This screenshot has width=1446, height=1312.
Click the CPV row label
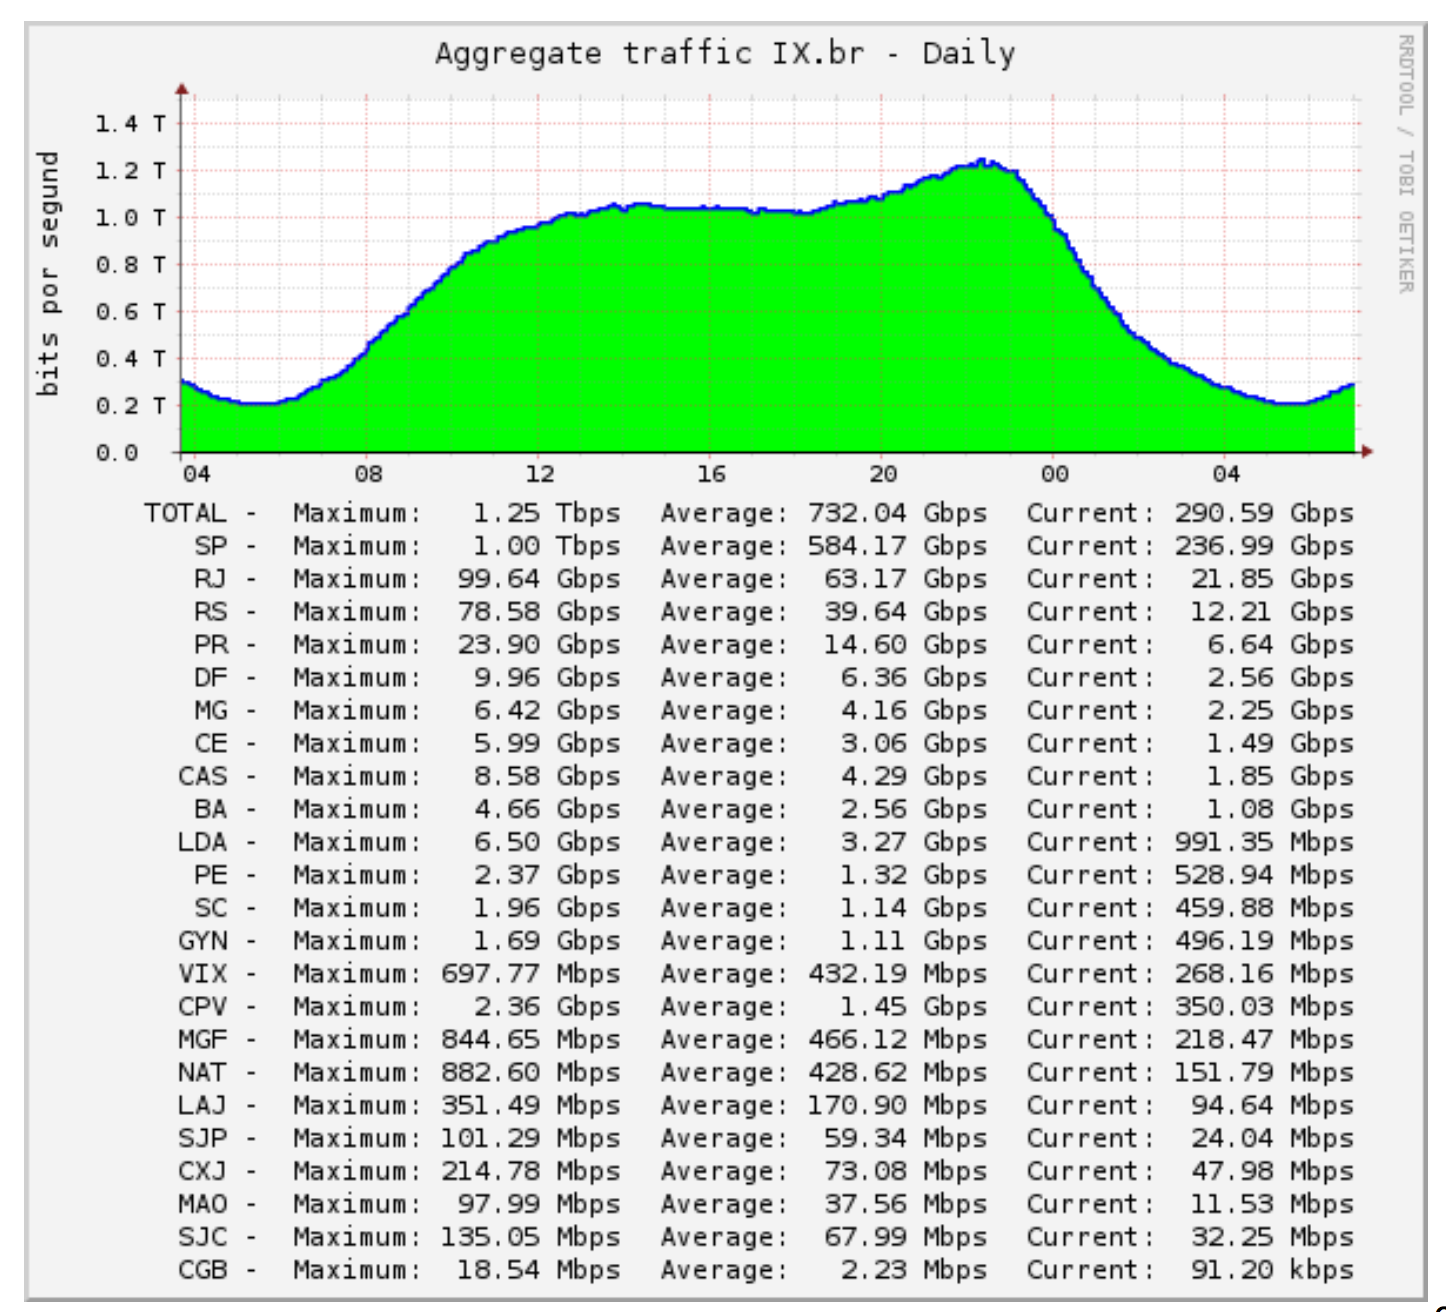coord(202,1007)
